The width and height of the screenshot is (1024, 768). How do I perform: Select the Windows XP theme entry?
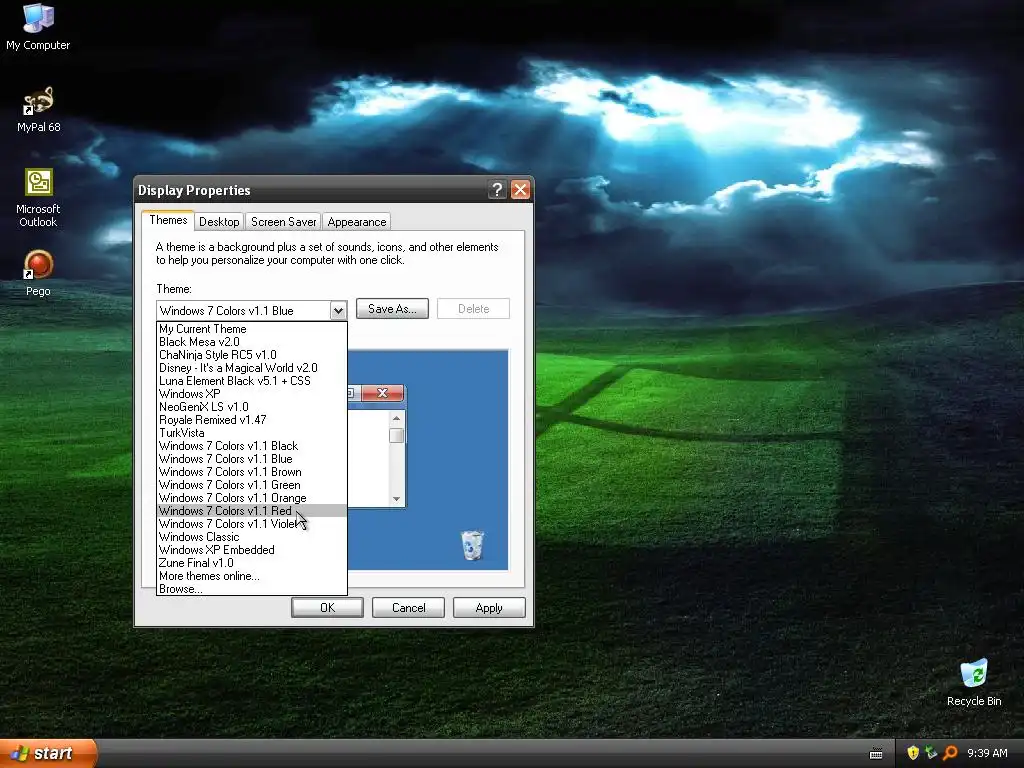(252, 394)
